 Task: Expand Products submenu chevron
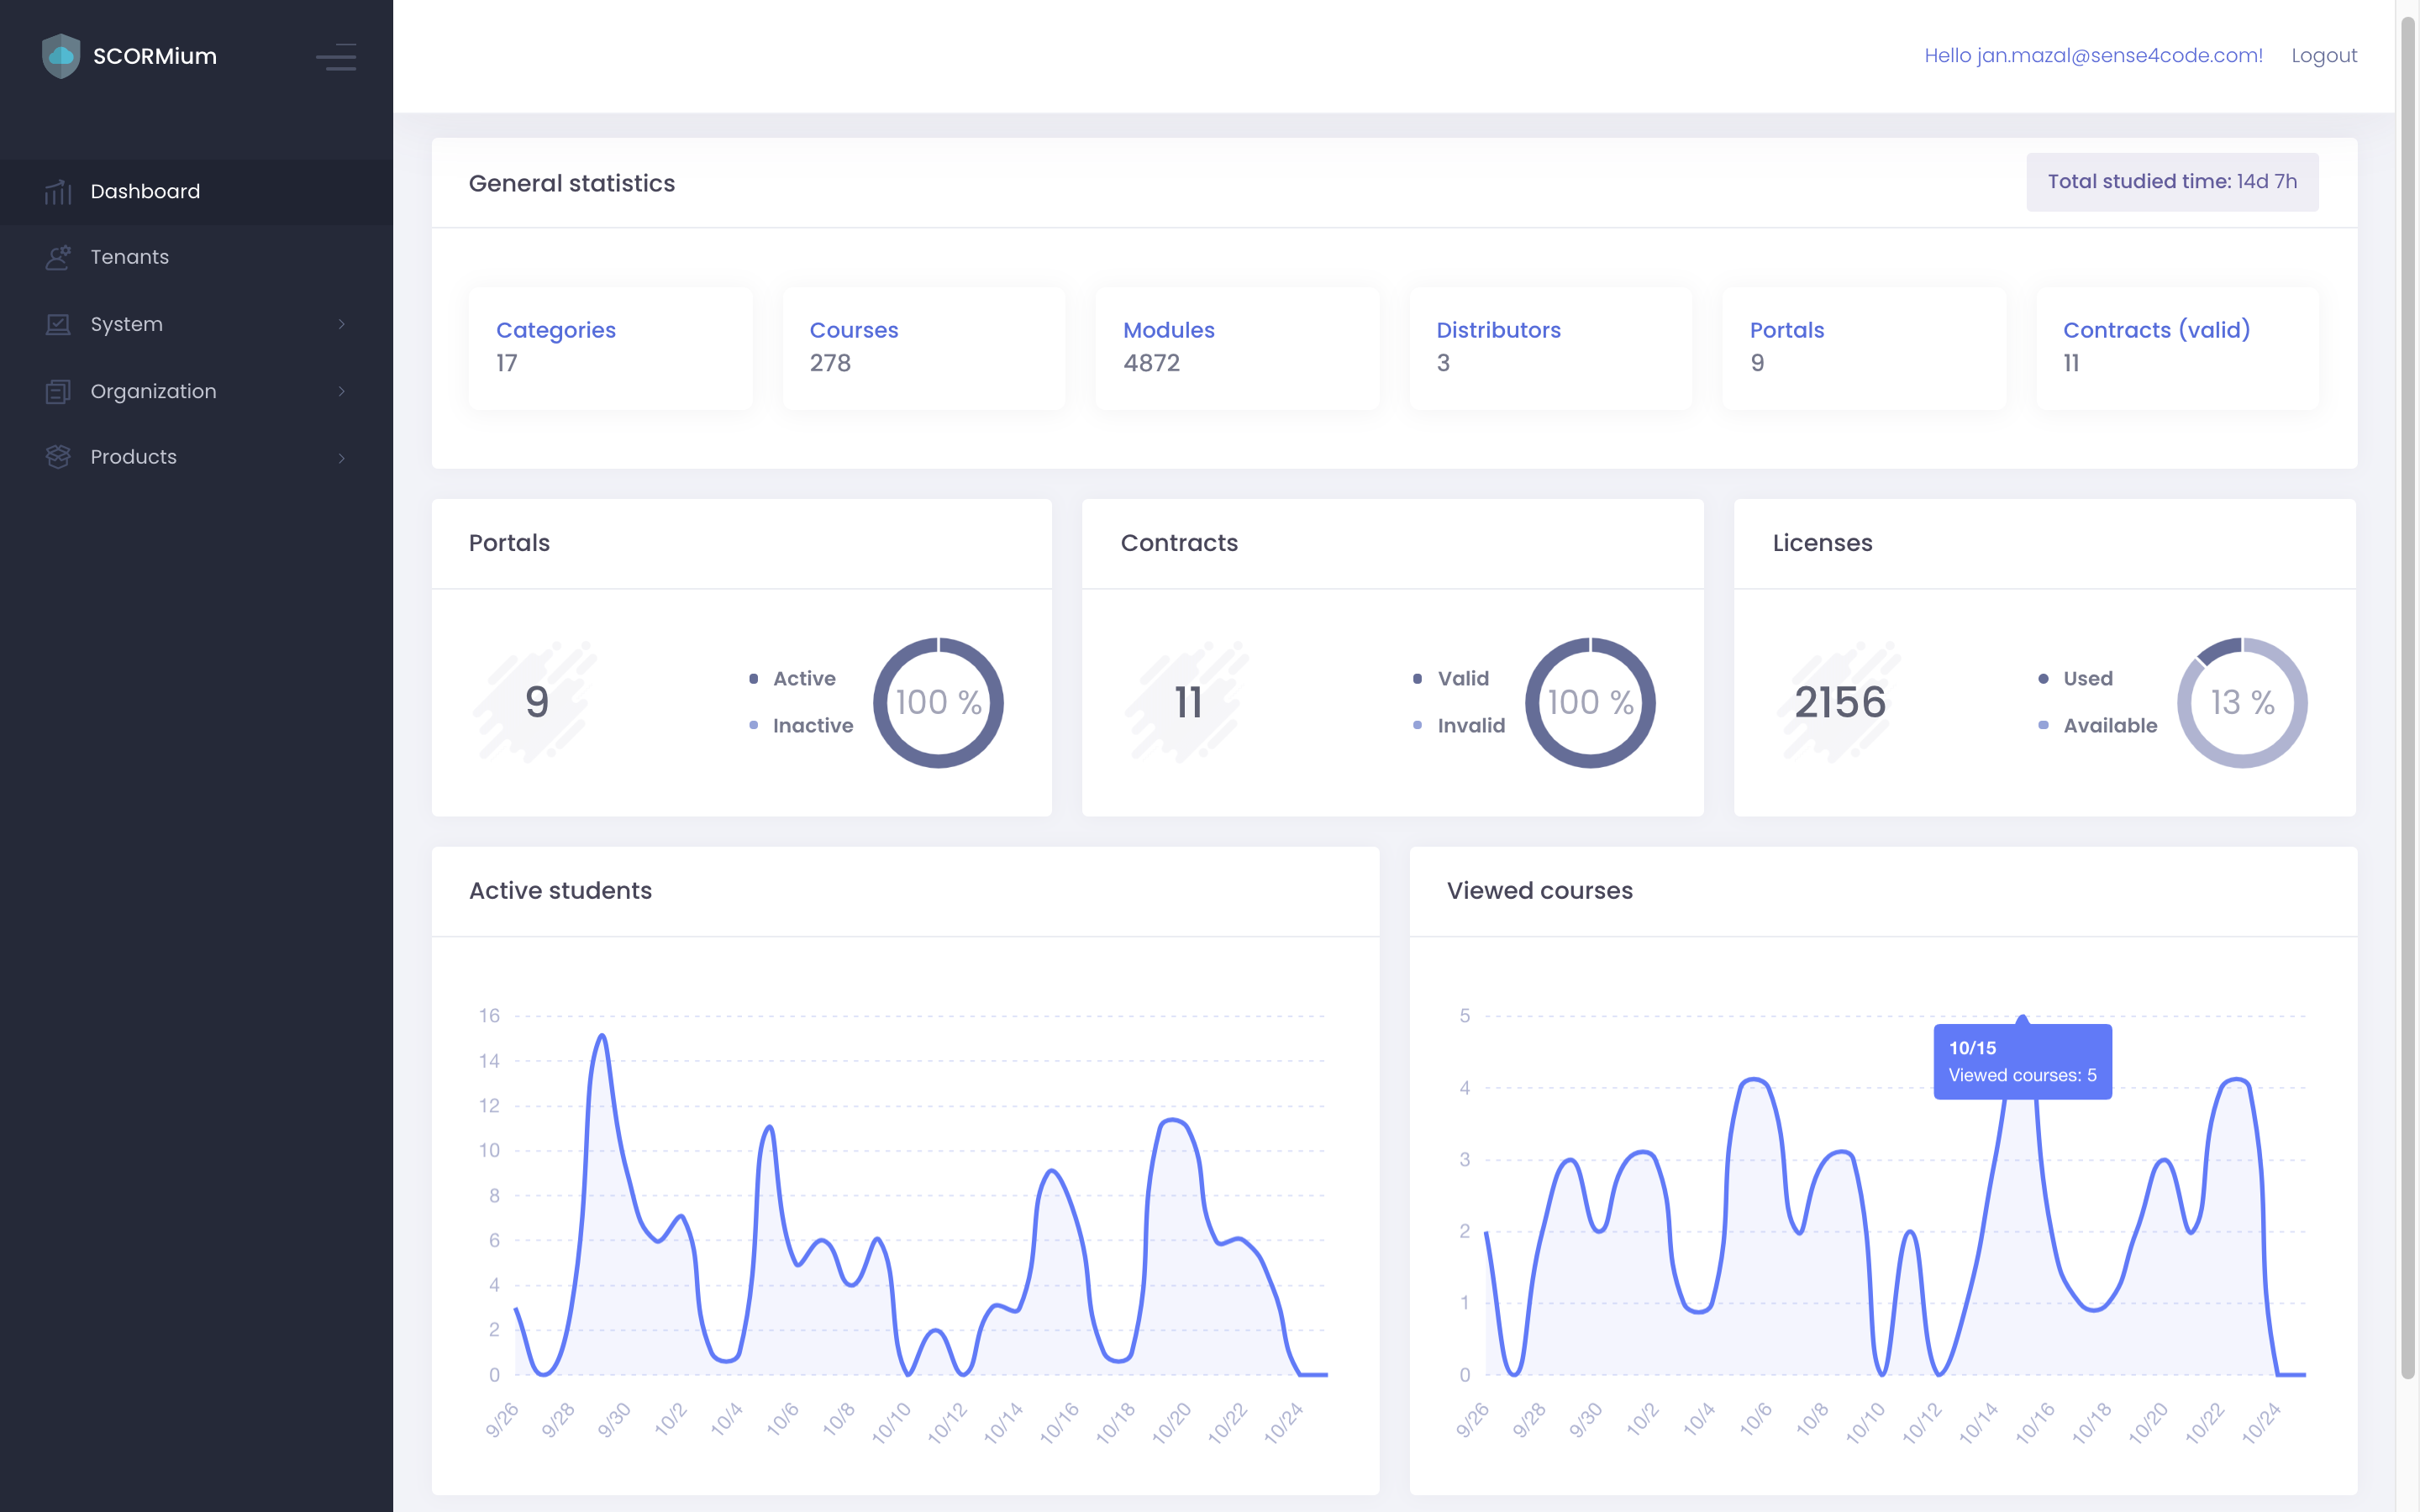click(342, 458)
